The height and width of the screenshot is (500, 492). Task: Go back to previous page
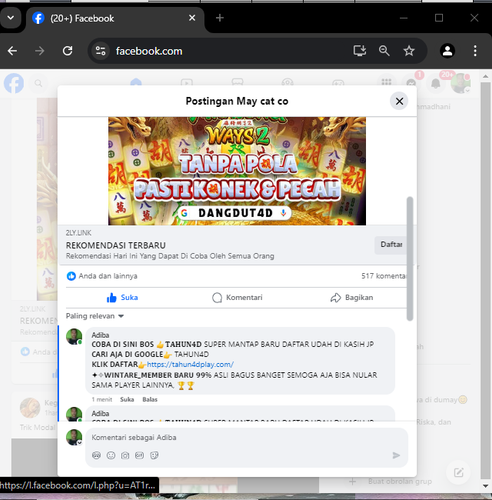[13, 51]
